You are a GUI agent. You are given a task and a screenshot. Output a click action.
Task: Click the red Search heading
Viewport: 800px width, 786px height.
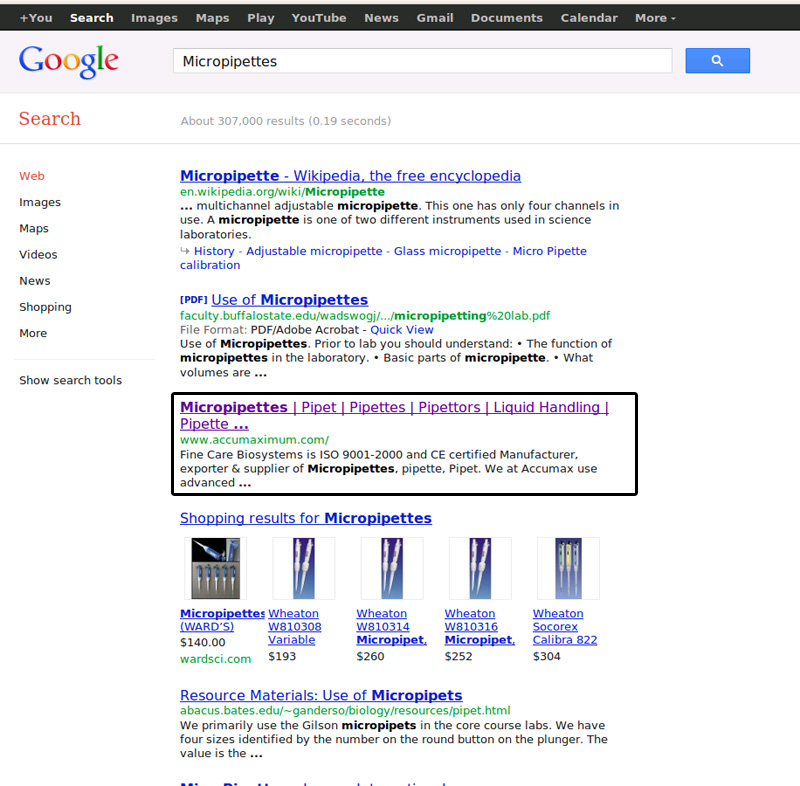click(49, 119)
